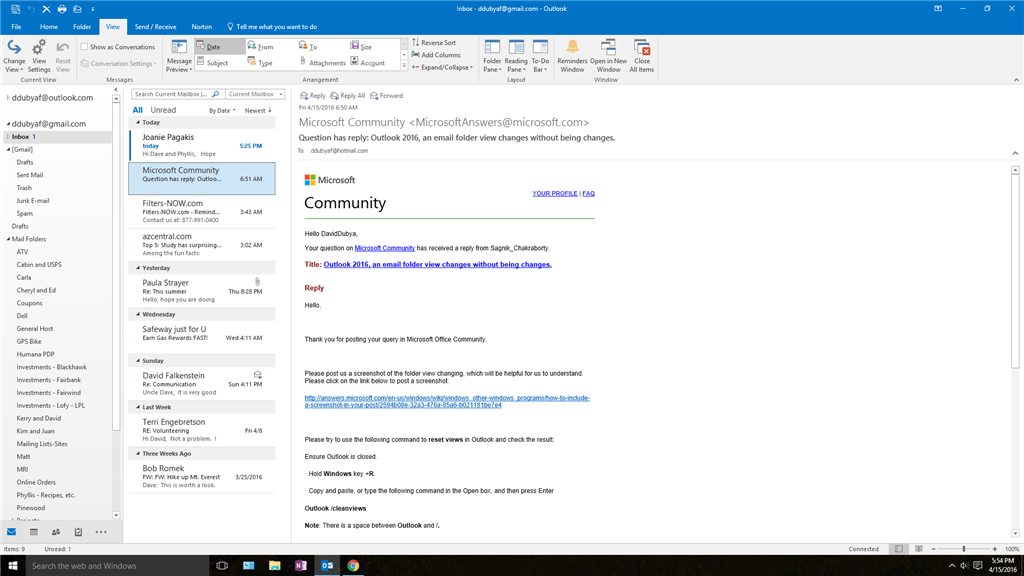Expand the ddubyaf@outlook.com account
Screen dimensions: 1024x576
(8, 97)
